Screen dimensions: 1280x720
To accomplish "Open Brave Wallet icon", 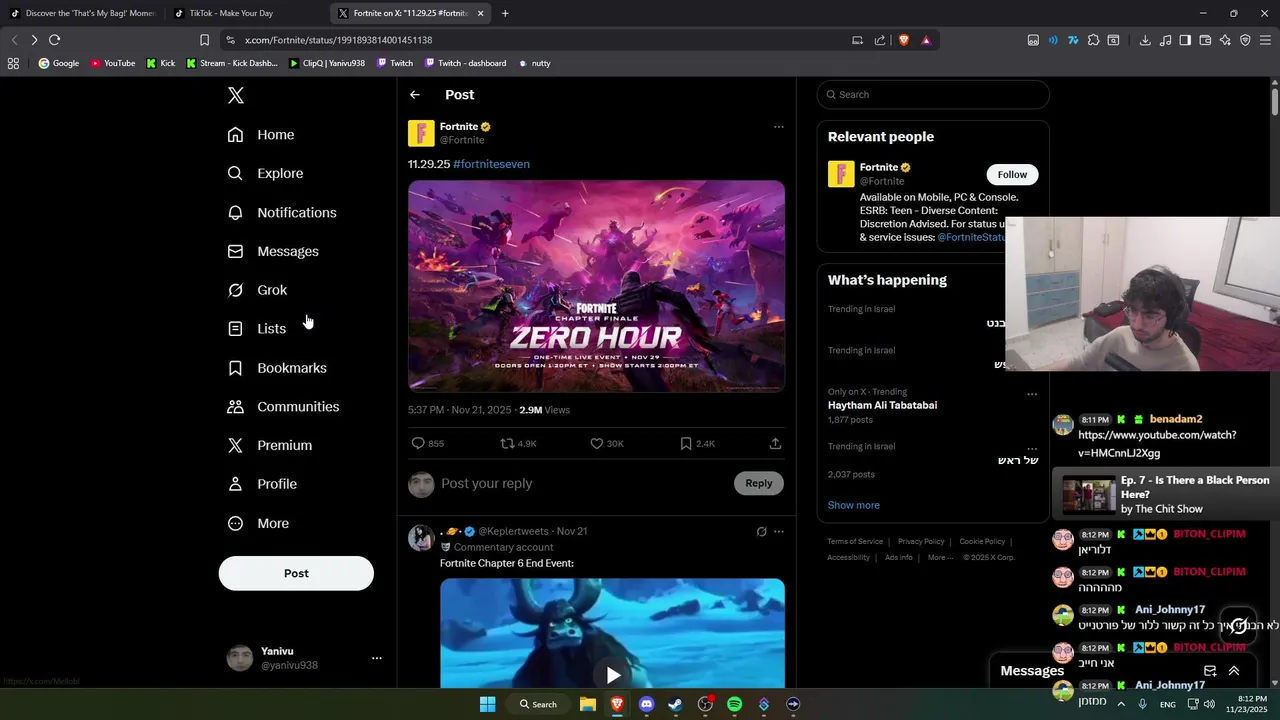I will (x=1205, y=40).
